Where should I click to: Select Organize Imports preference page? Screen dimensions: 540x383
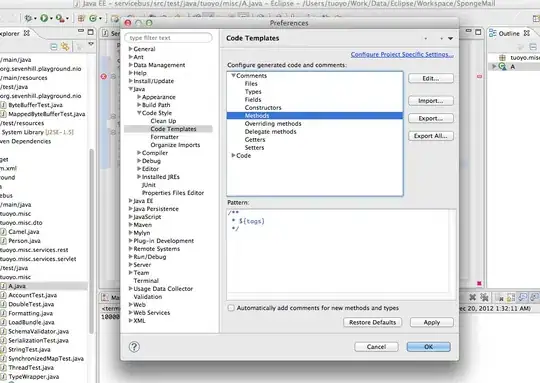(175, 145)
